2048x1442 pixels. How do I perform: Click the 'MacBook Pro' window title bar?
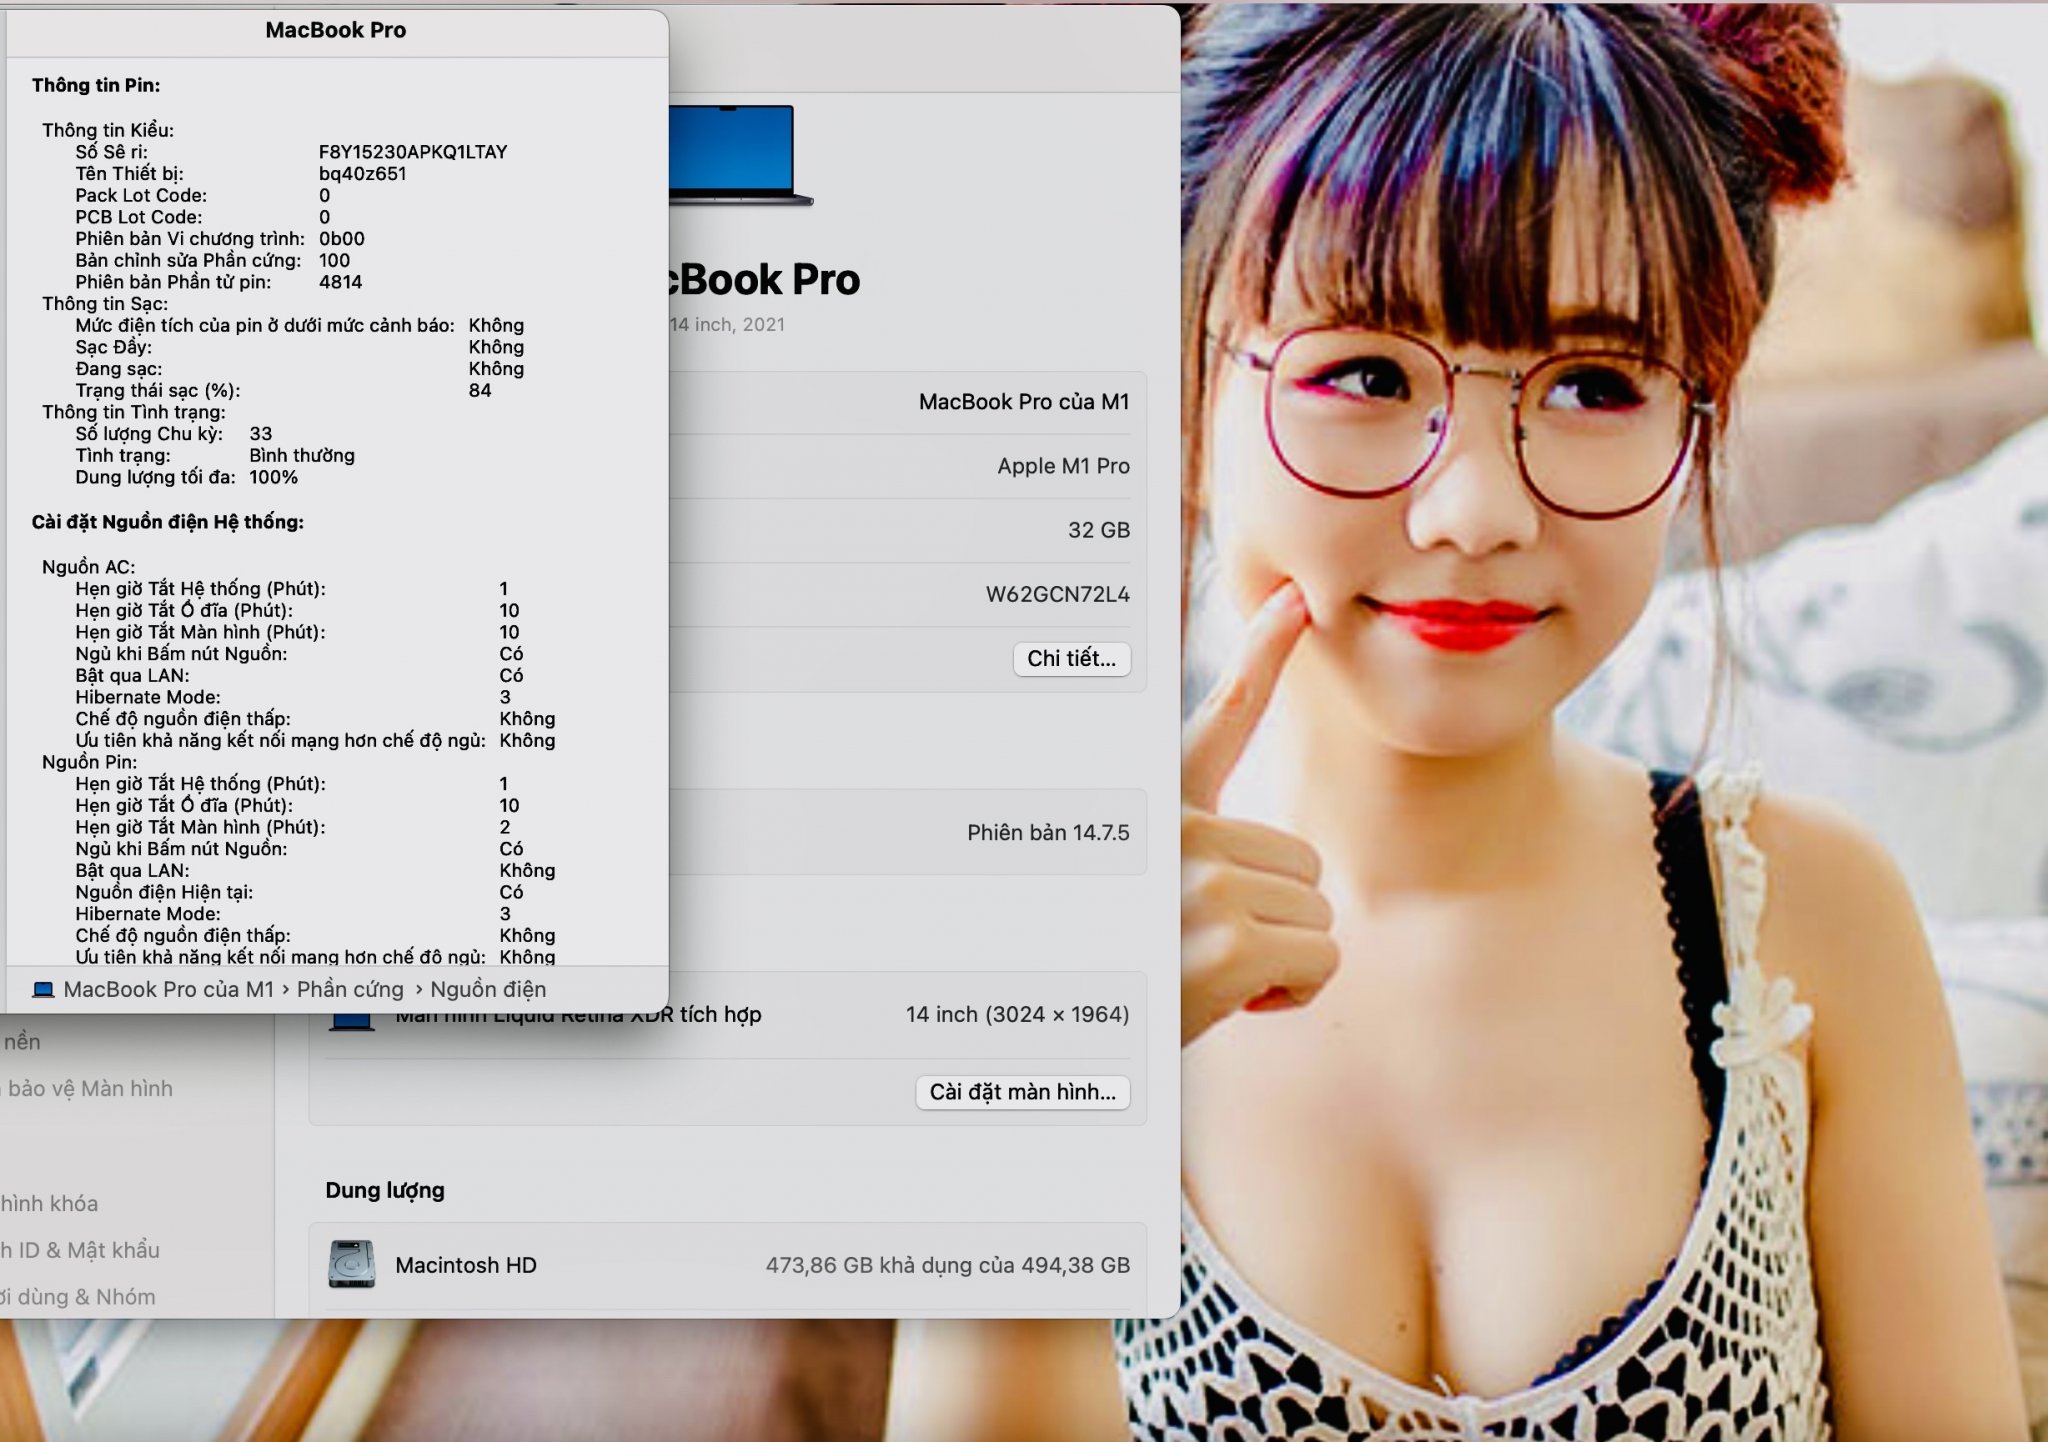[x=336, y=31]
